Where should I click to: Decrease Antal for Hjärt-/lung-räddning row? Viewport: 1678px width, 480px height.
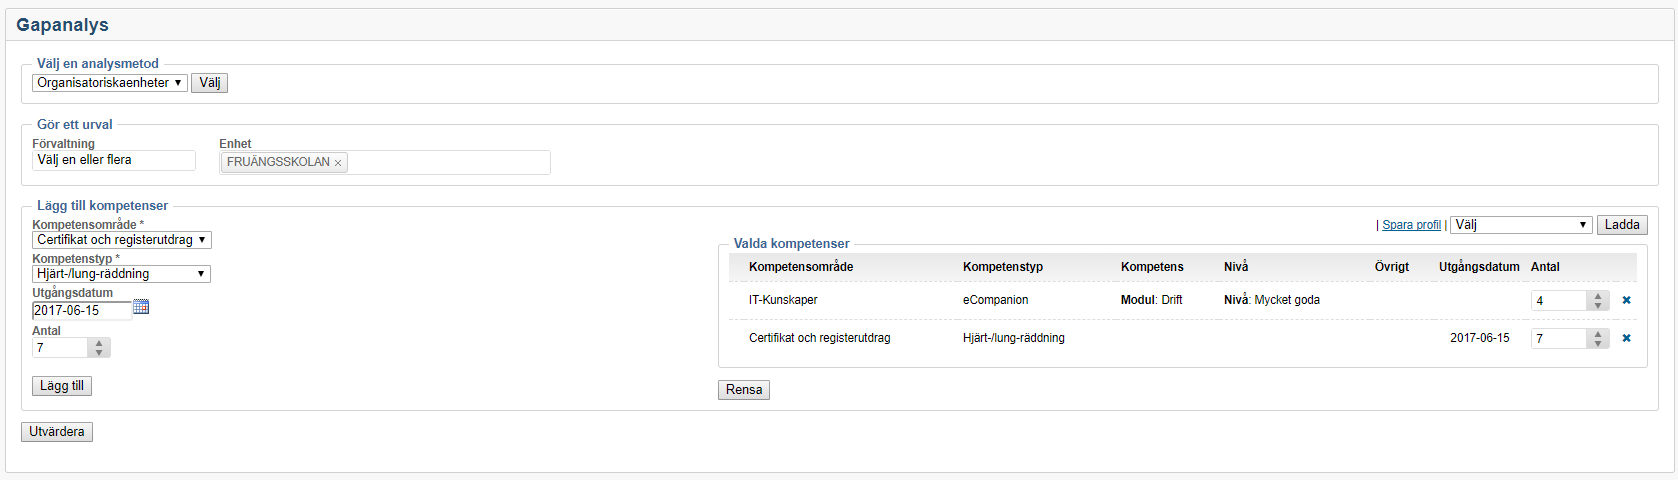pos(1598,343)
